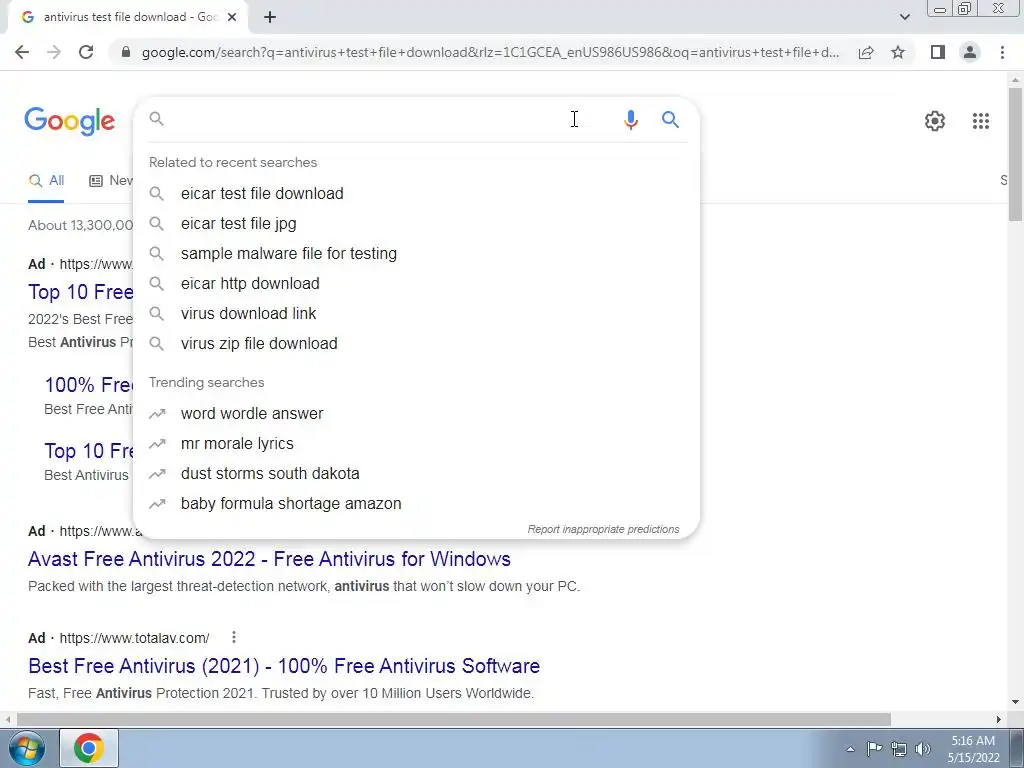
Task: Select suggestion virus download link
Action: [x=416, y=313]
